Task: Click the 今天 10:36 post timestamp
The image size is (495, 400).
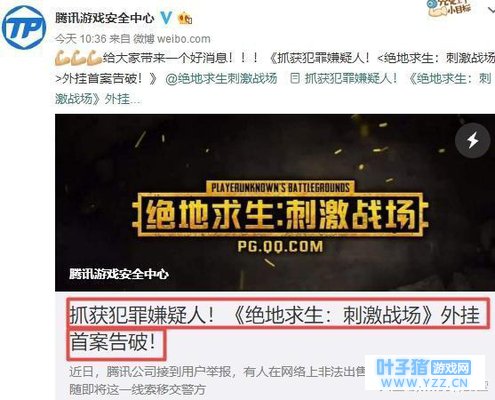Action: pos(81,39)
